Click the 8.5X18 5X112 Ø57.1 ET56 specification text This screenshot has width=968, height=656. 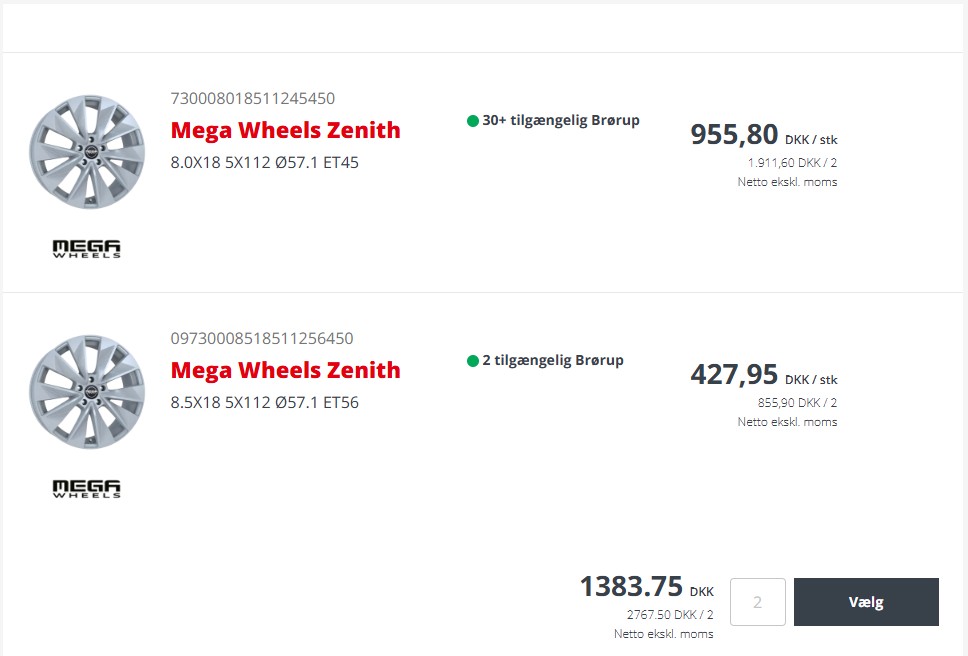(264, 402)
